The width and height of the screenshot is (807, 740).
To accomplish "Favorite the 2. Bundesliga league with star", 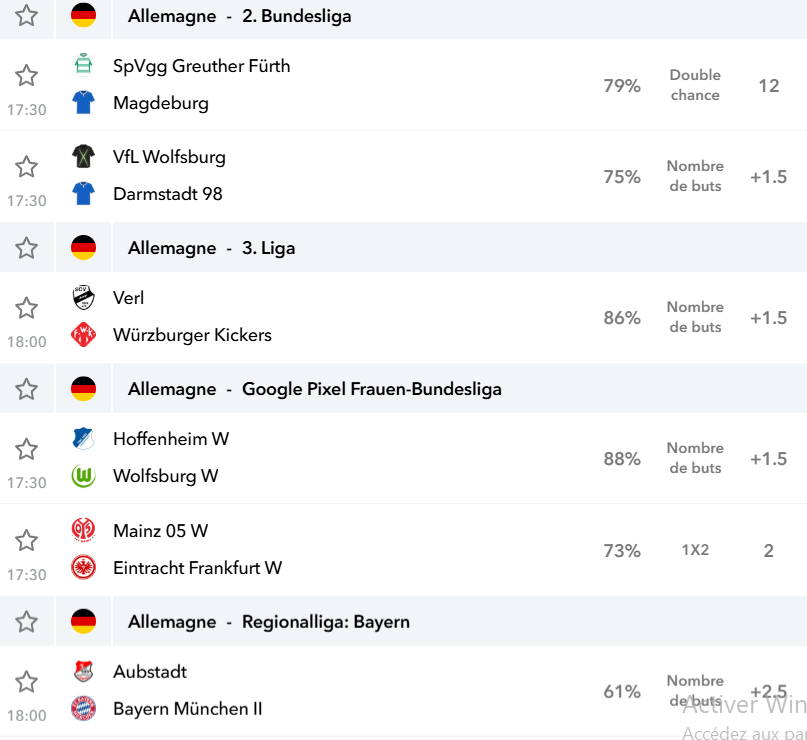I will click(26, 15).
